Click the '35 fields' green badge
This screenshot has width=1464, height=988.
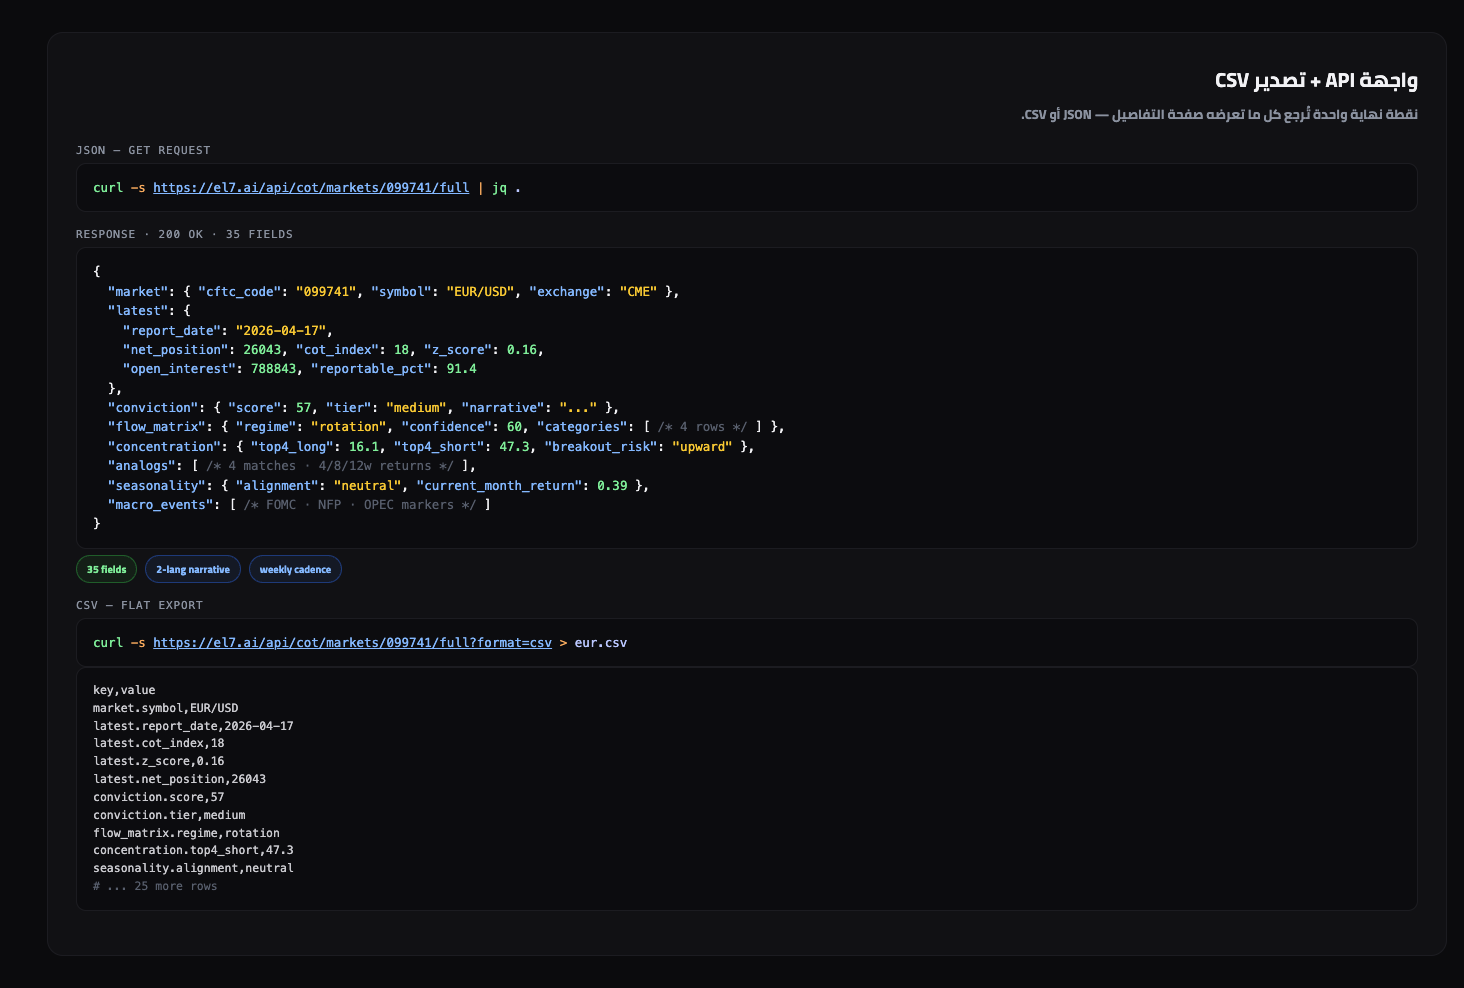point(106,569)
